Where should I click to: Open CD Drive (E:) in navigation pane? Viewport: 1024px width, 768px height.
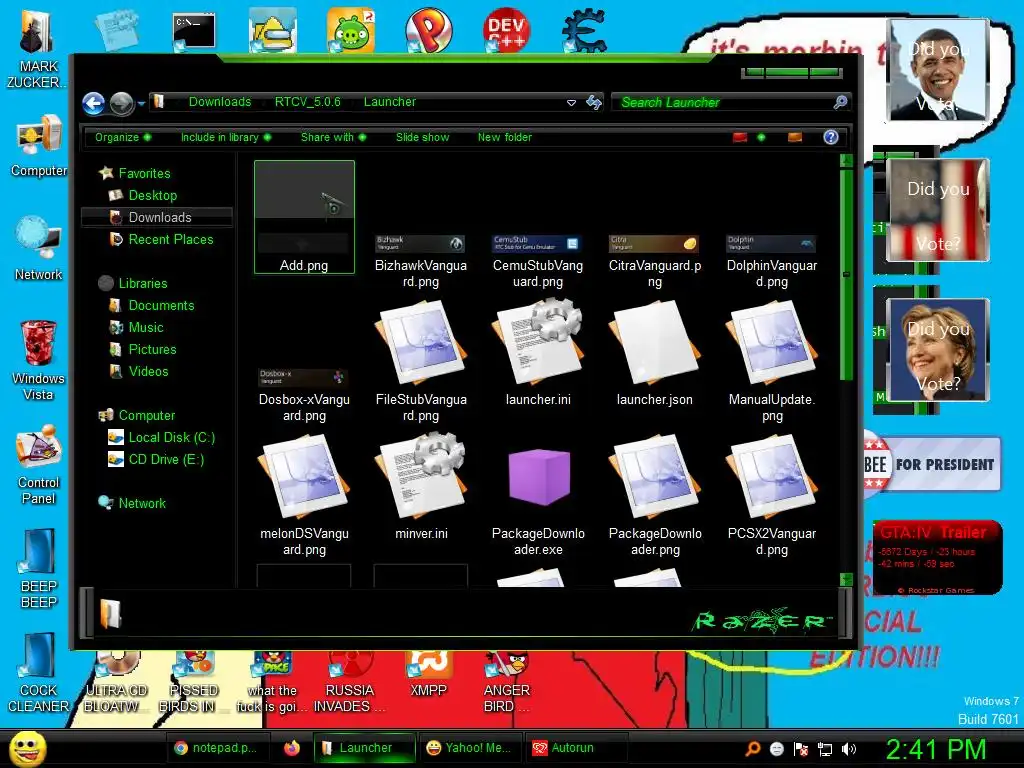pos(166,459)
